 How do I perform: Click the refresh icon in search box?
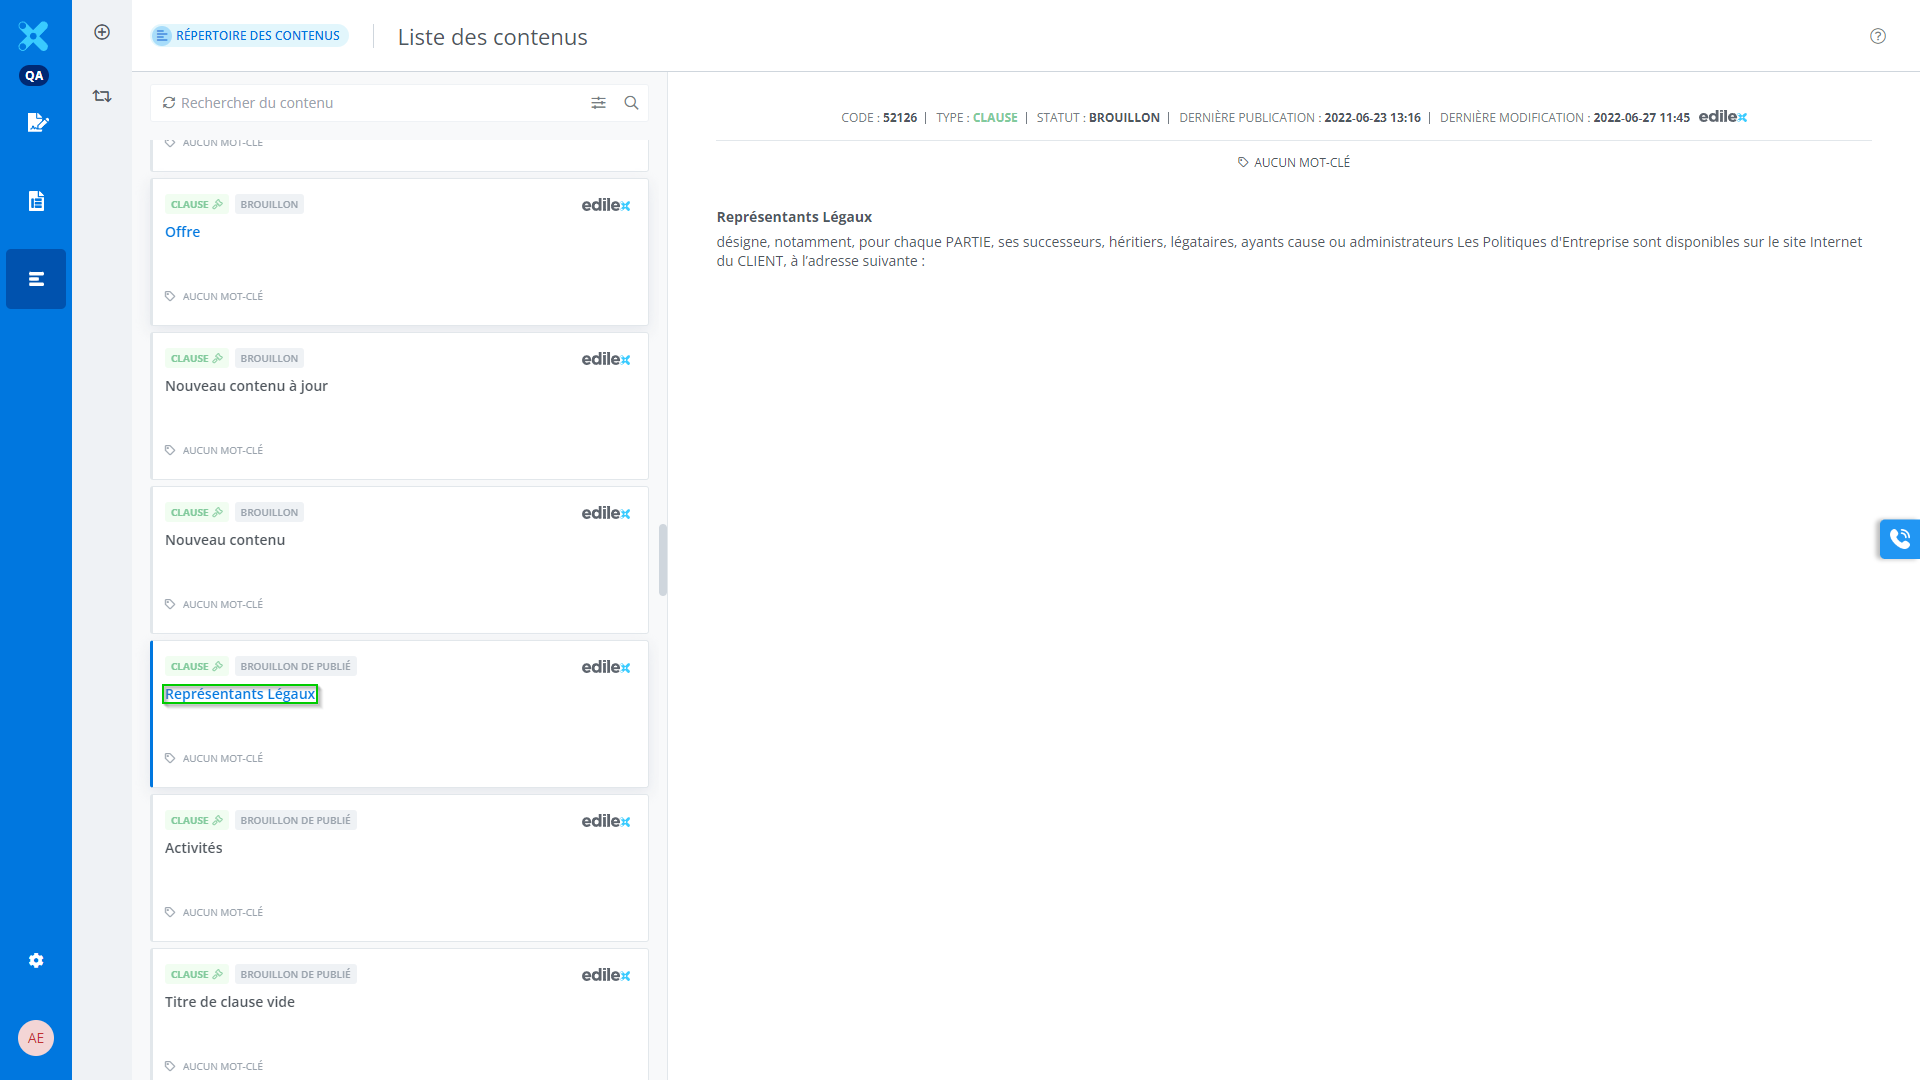pos(169,103)
